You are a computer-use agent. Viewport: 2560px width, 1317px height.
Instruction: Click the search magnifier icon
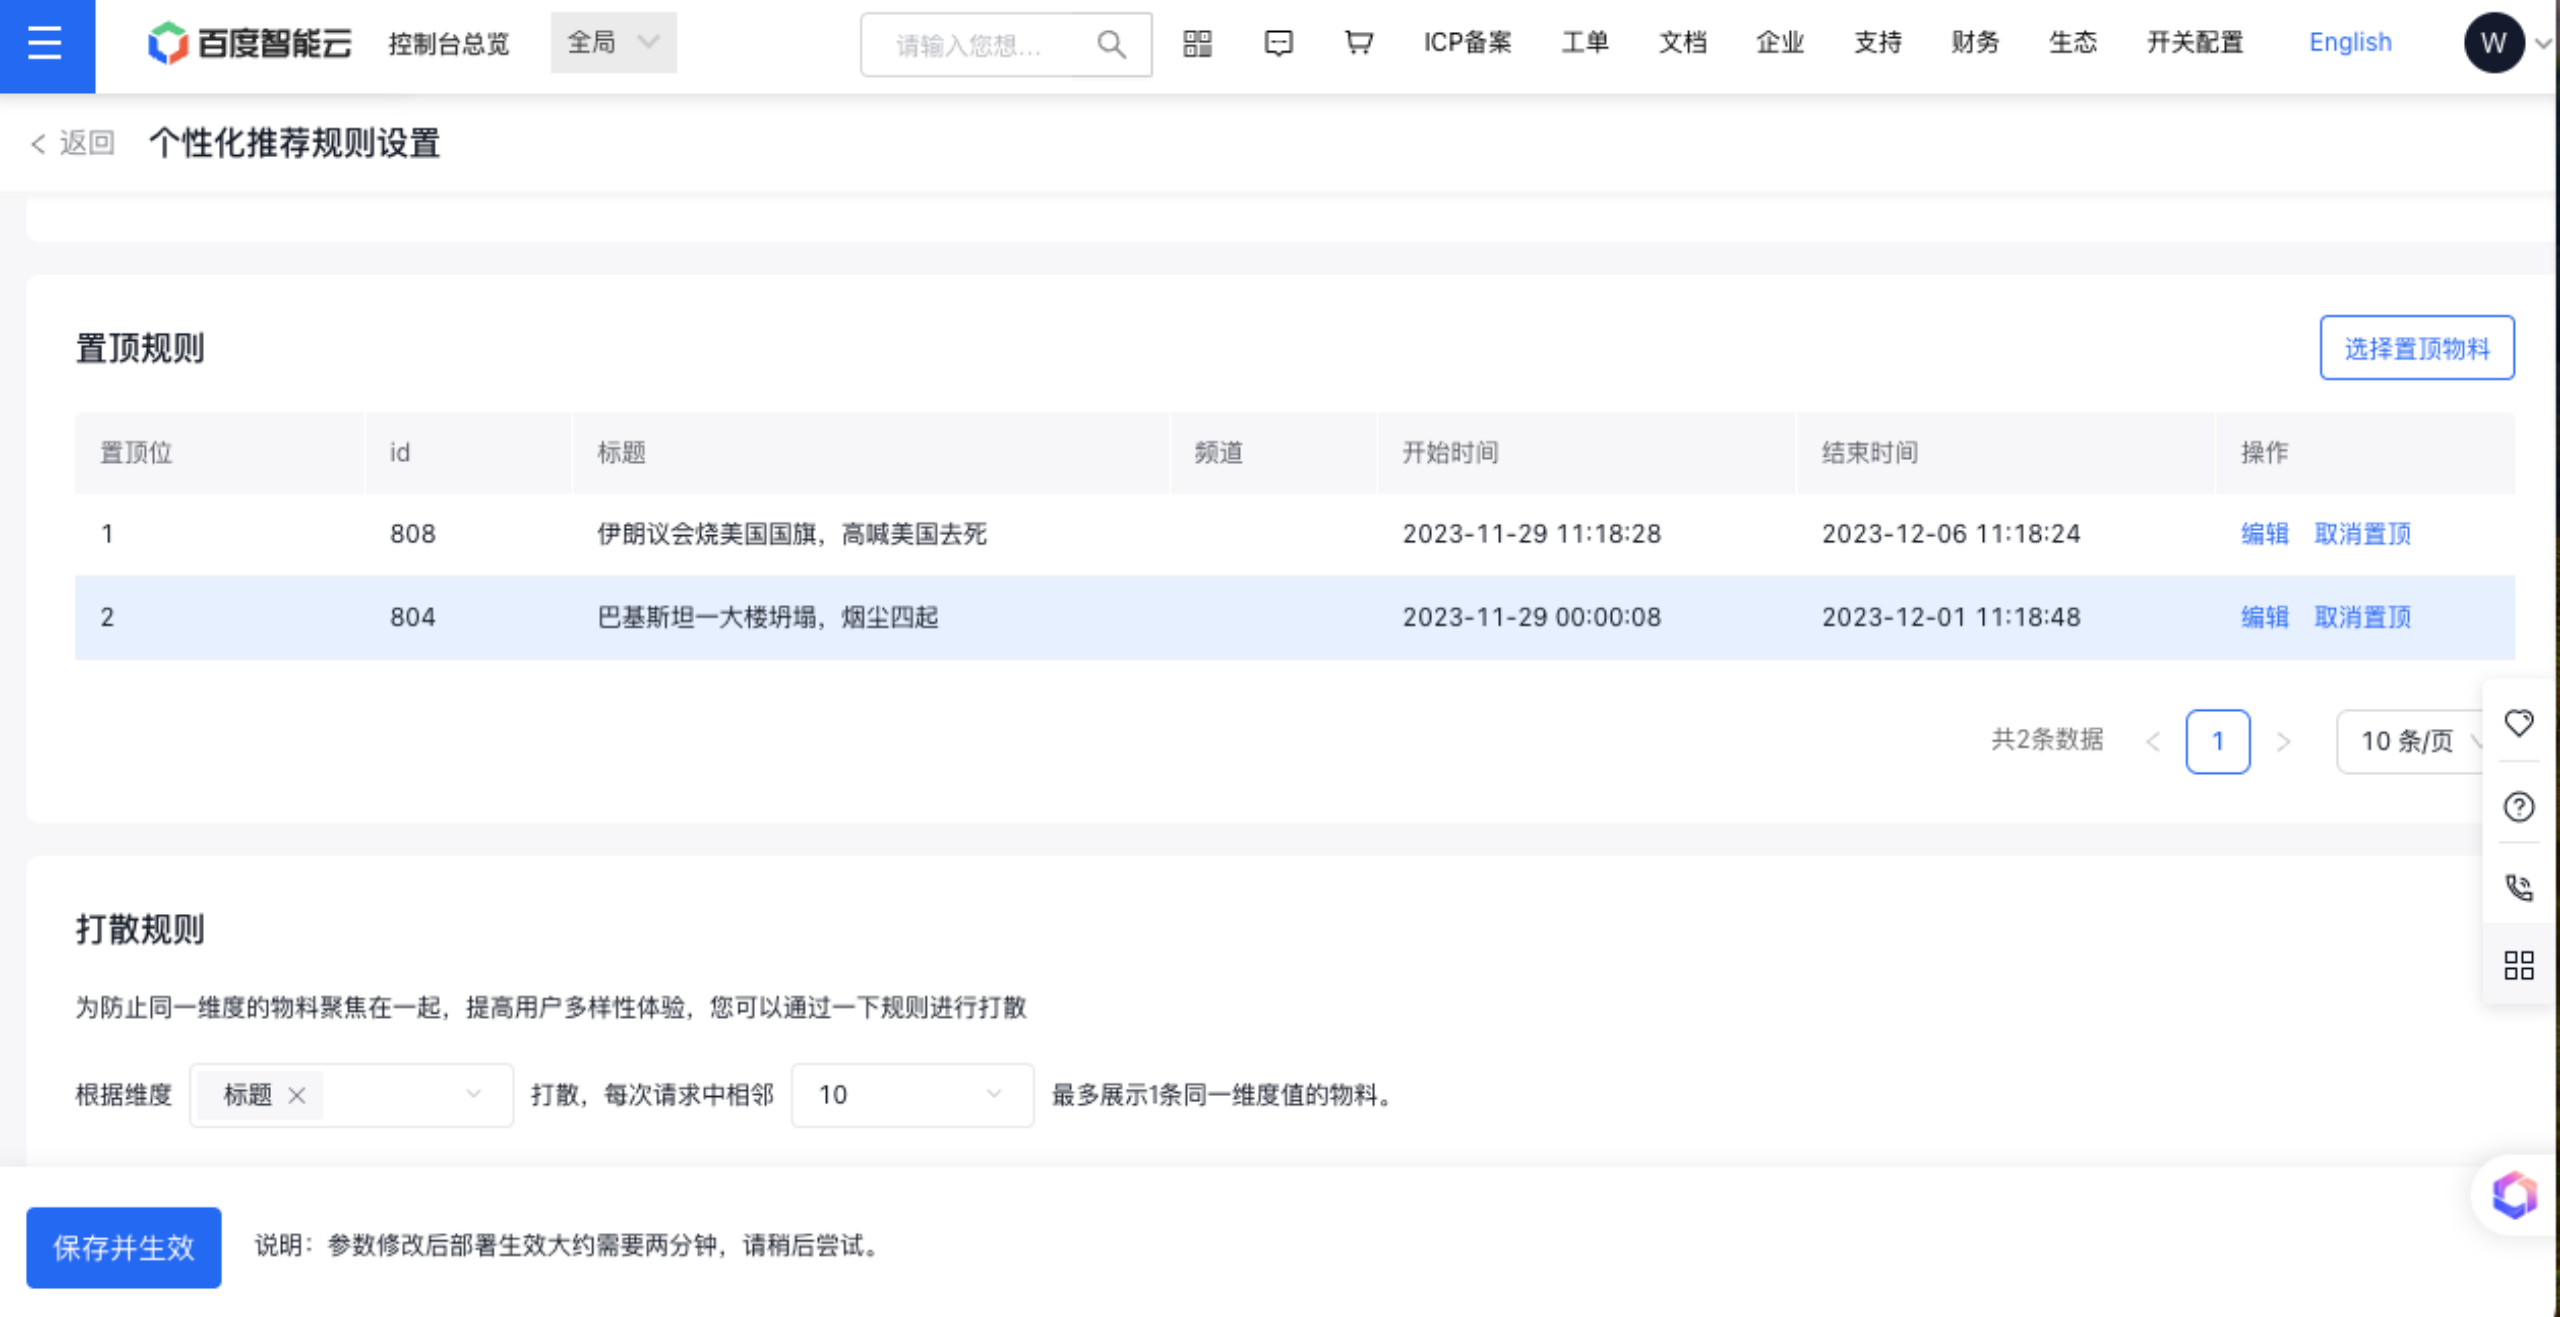[x=1111, y=45]
